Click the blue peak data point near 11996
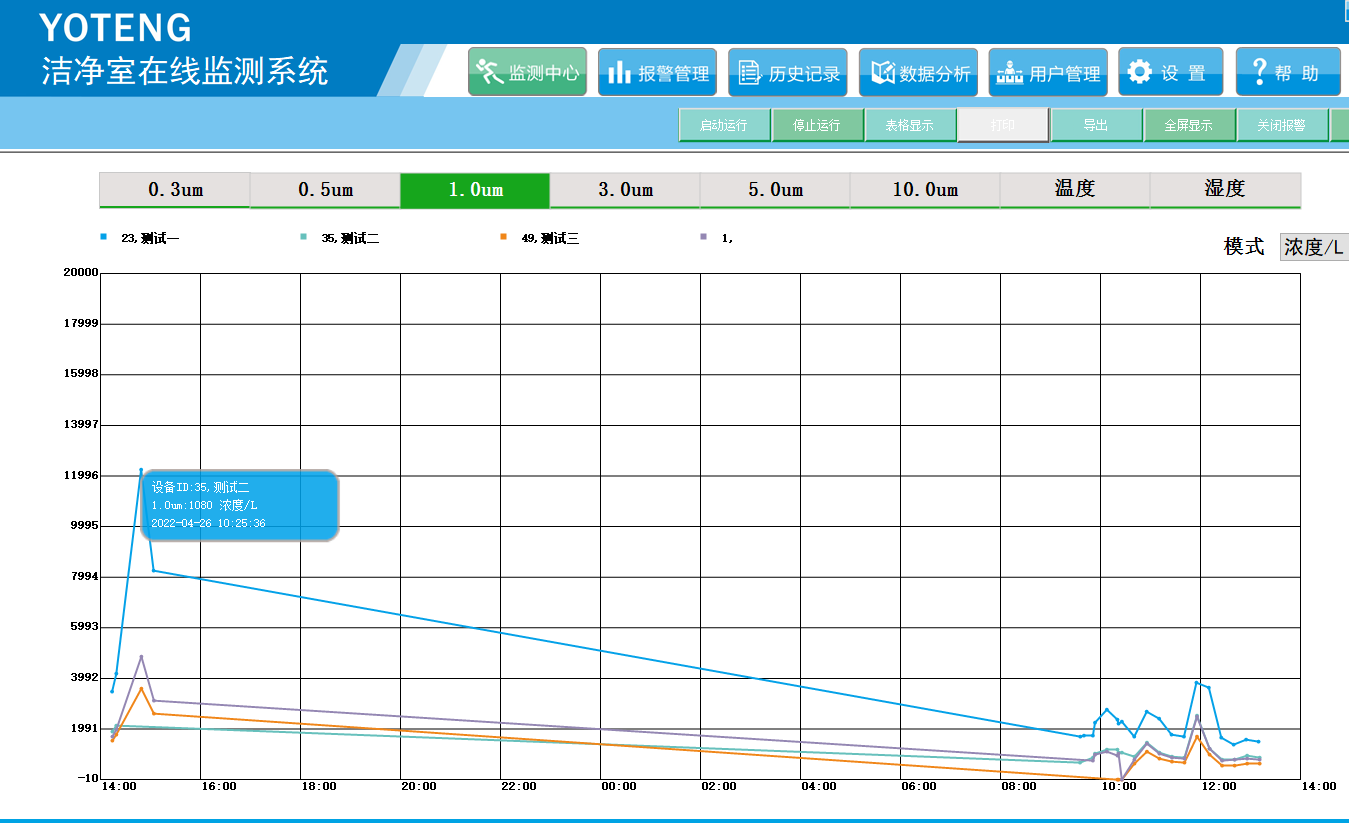The height and width of the screenshot is (823, 1349). (x=141, y=469)
